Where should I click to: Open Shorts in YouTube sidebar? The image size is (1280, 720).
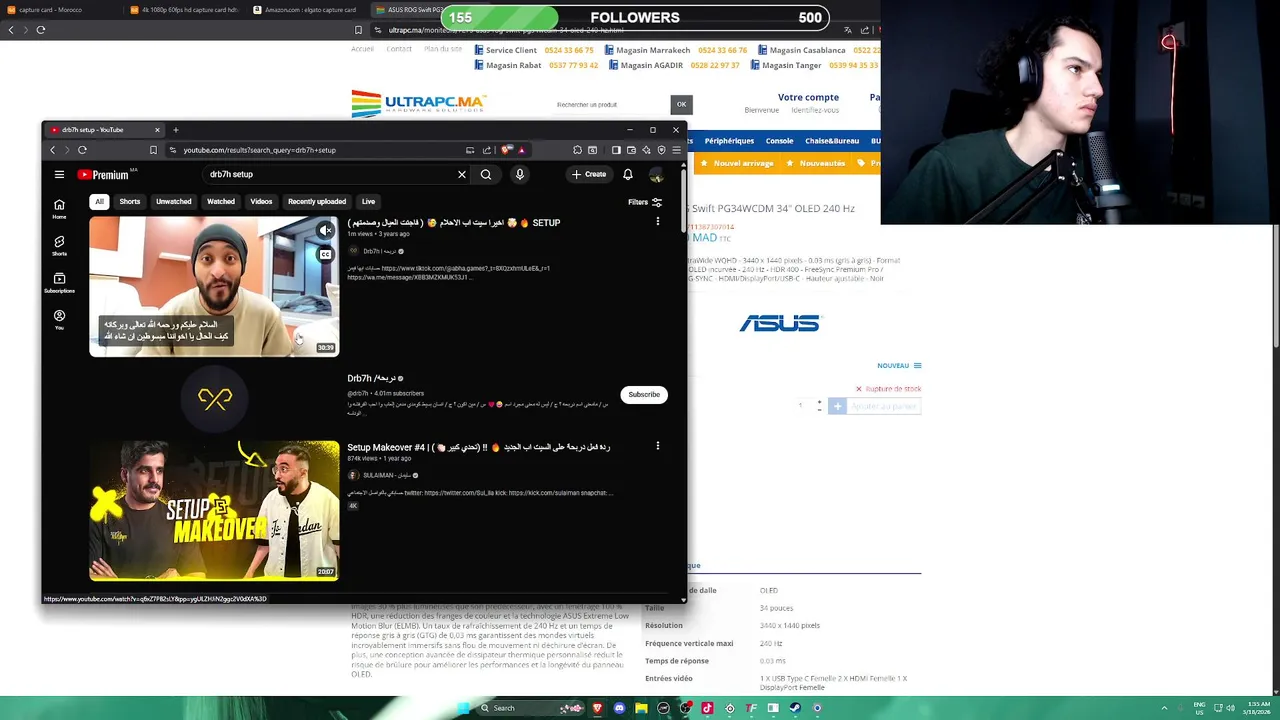pyautogui.click(x=59, y=245)
